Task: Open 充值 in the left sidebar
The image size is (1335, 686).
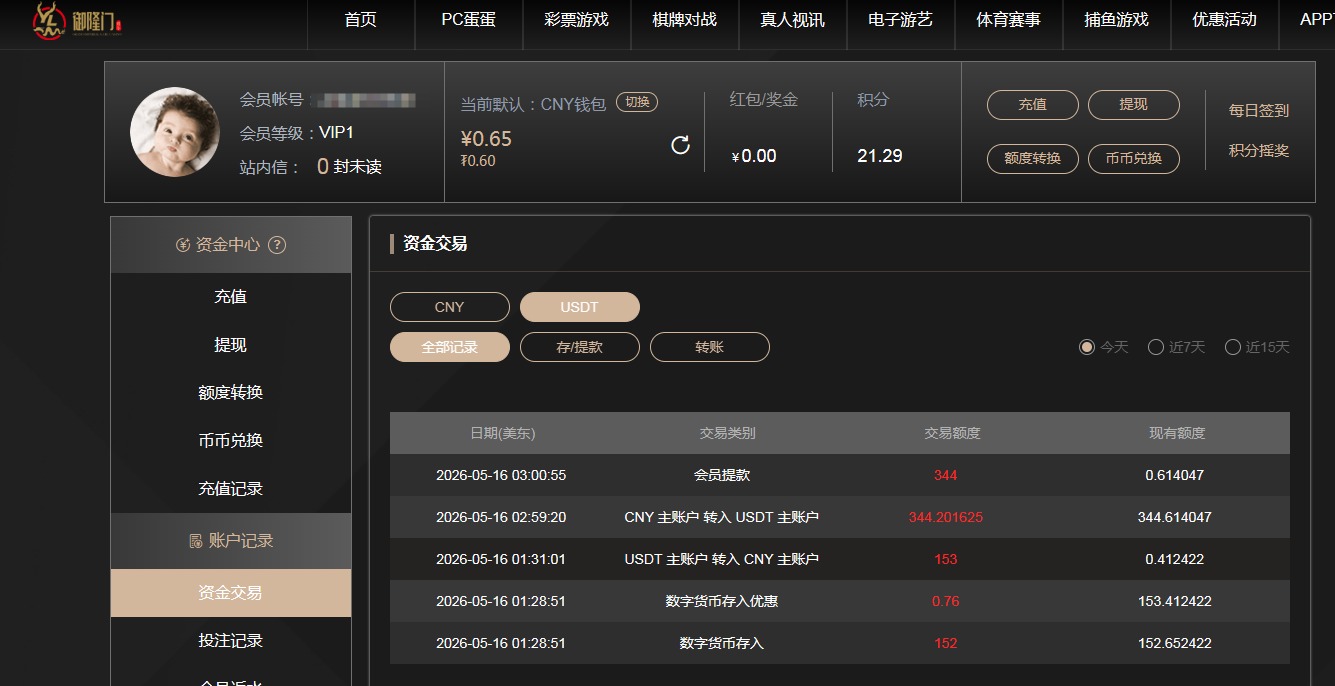Action: tap(231, 297)
